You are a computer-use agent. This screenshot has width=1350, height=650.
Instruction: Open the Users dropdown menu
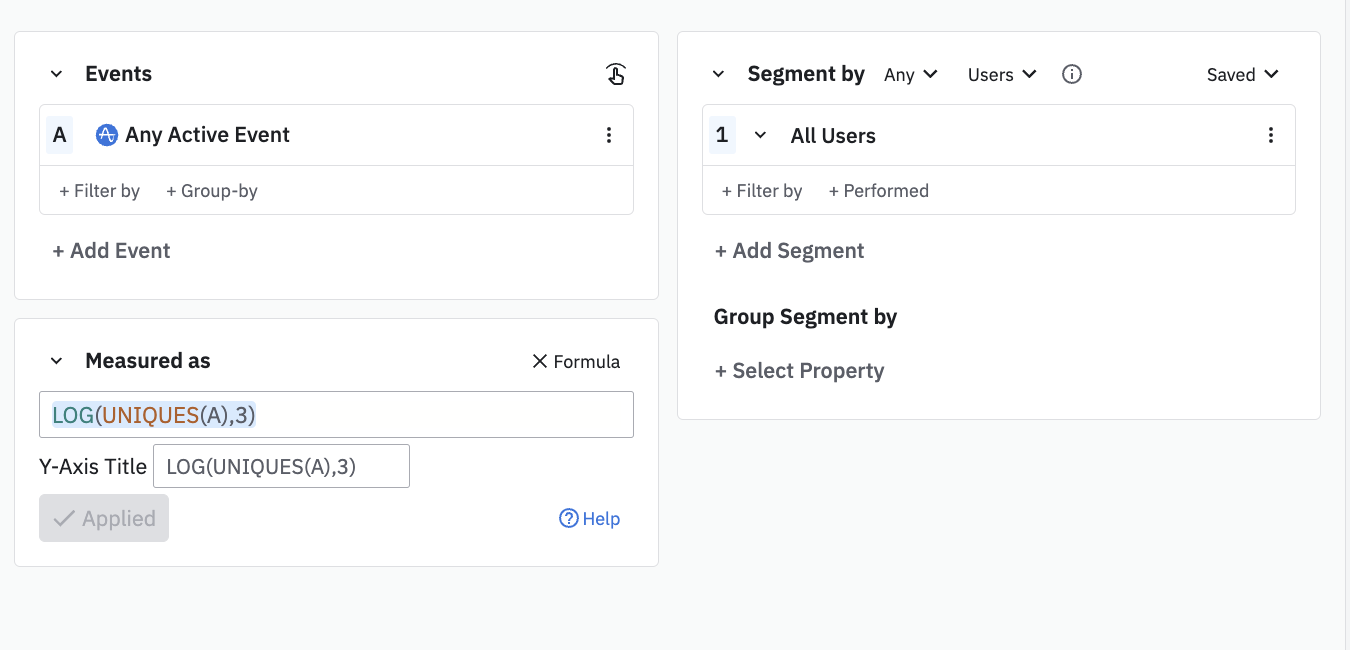pos(1001,75)
